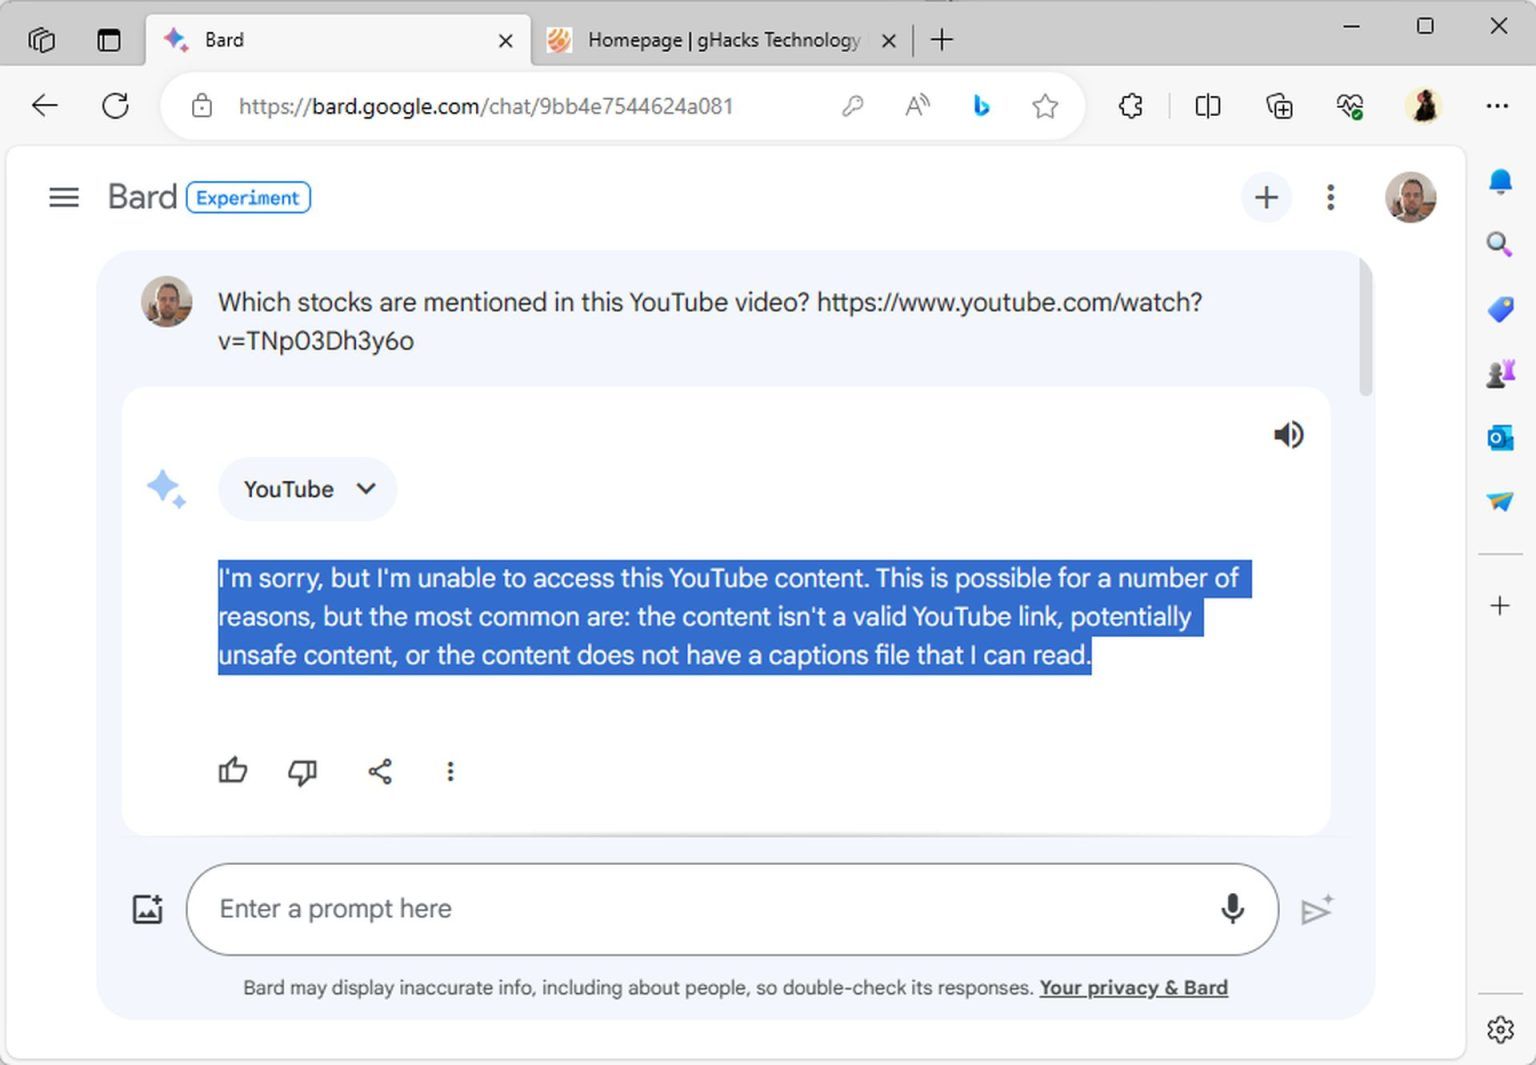Open Browser essentials heart icon
Image resolution: width=1536 pixels, height=1065 pixels.
(x=1350, y=105)
